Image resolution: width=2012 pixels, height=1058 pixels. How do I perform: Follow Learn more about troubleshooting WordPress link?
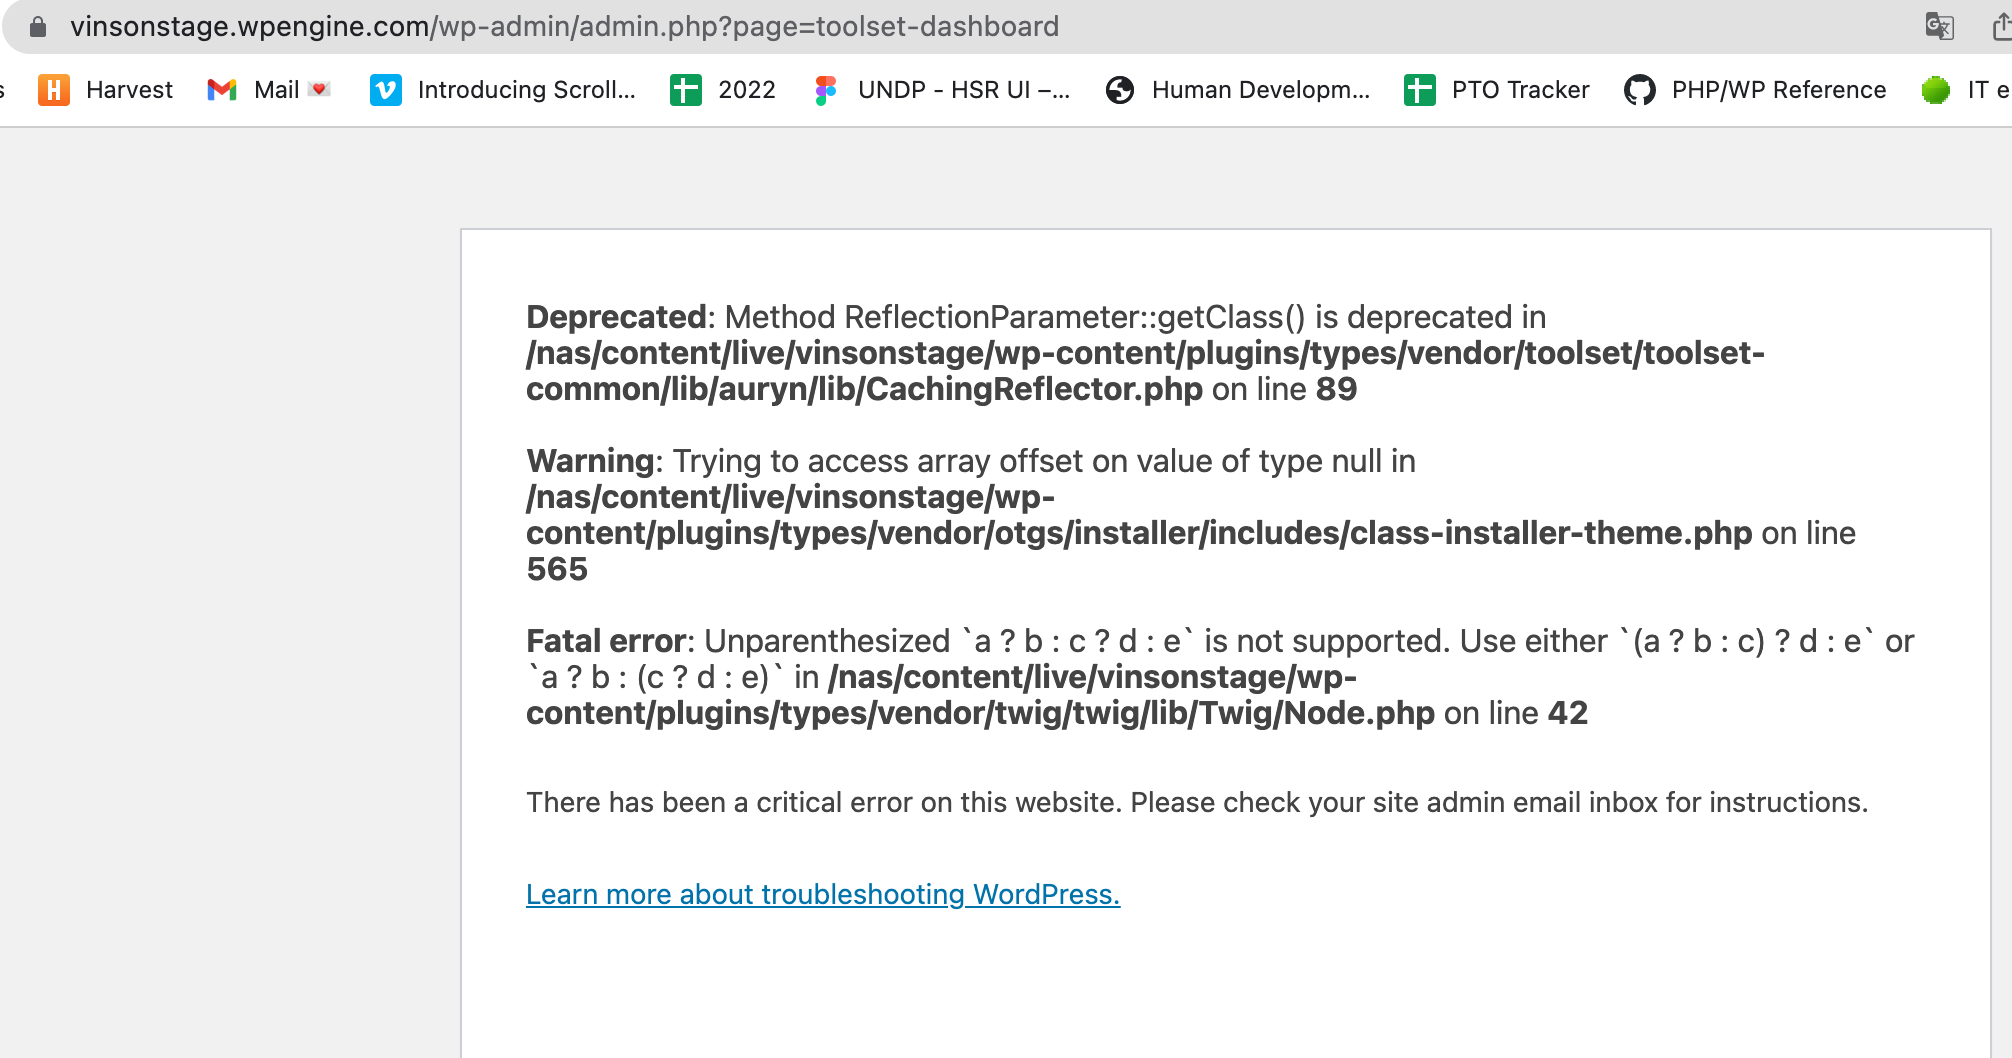click(x=823, y=894)
